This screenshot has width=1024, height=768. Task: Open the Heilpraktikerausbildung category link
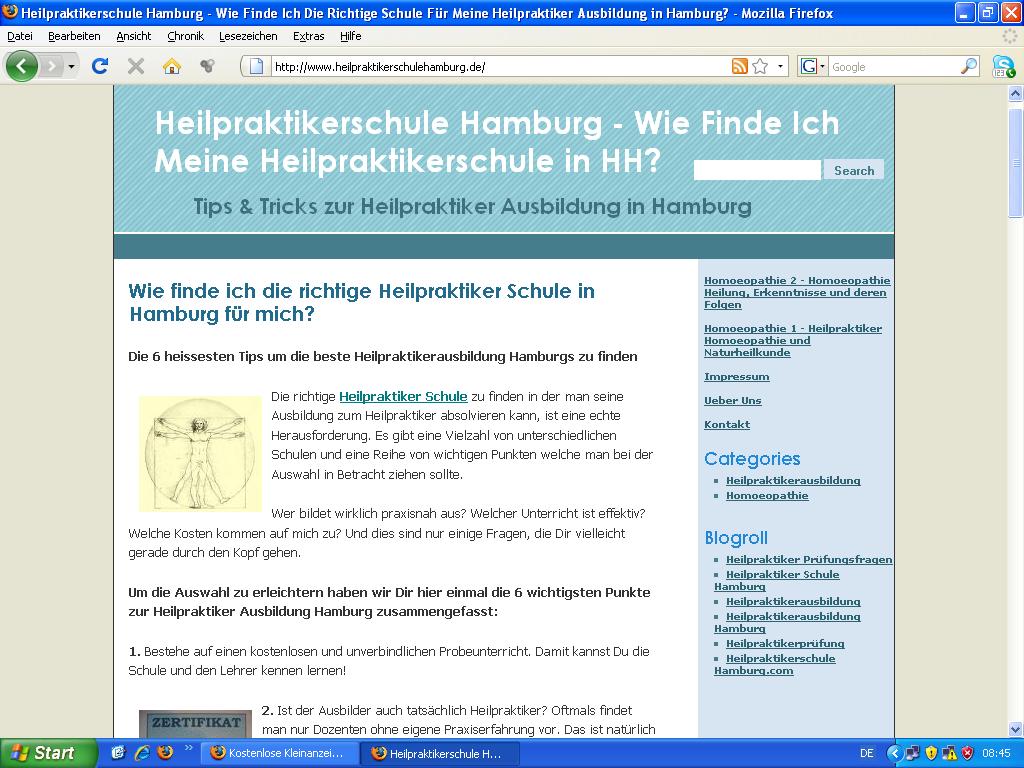793,480
